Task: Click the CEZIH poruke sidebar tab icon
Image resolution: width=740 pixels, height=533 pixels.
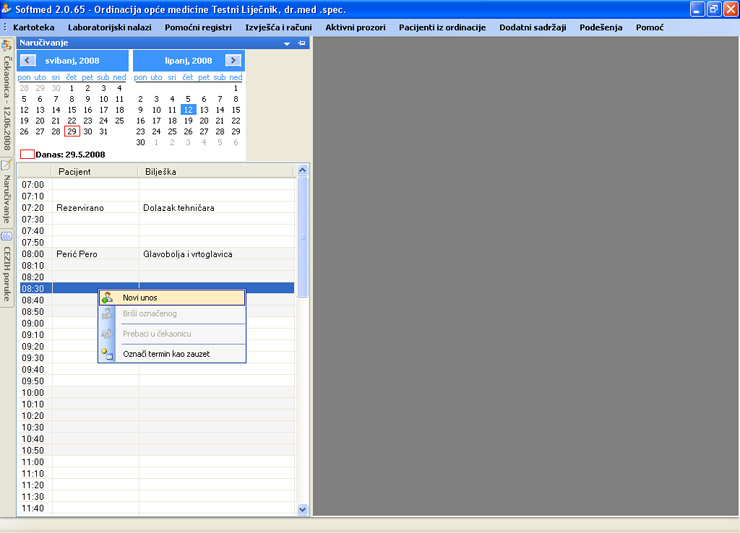Action: click(7, 236)
